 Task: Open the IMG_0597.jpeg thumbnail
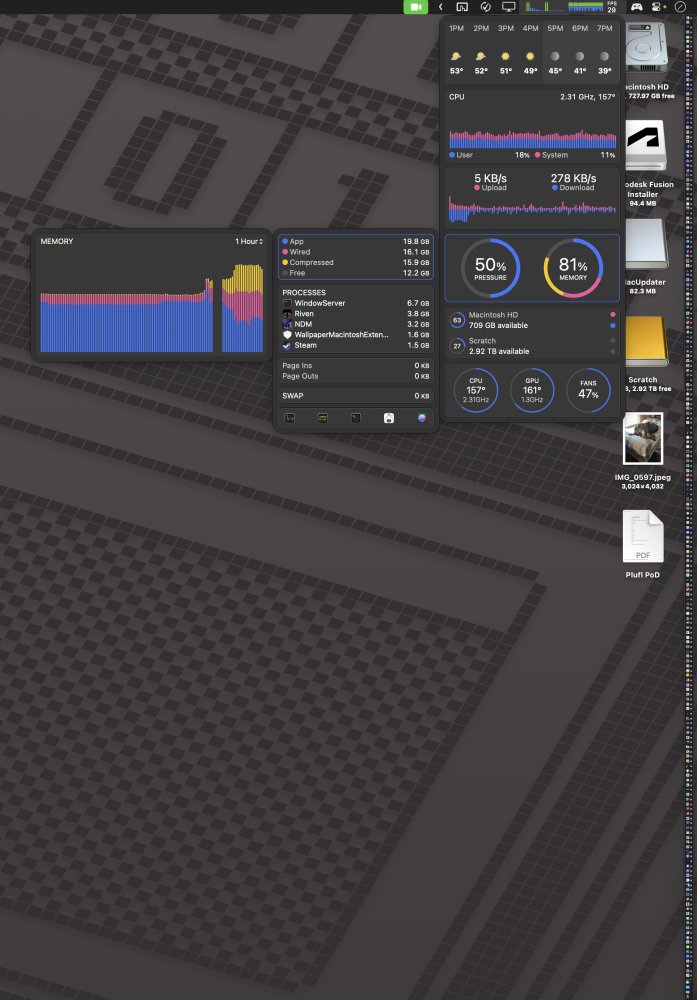coord(643,440)
